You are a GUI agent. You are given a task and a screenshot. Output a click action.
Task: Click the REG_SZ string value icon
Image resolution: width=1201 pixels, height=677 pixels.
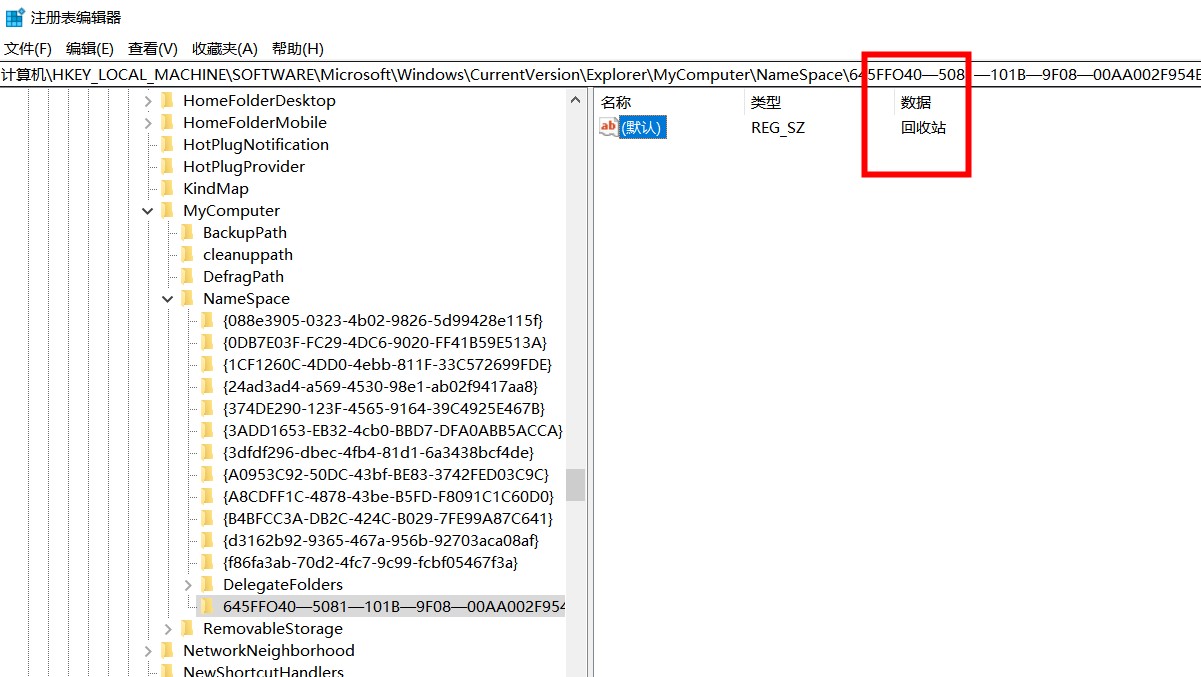[609, 127]
